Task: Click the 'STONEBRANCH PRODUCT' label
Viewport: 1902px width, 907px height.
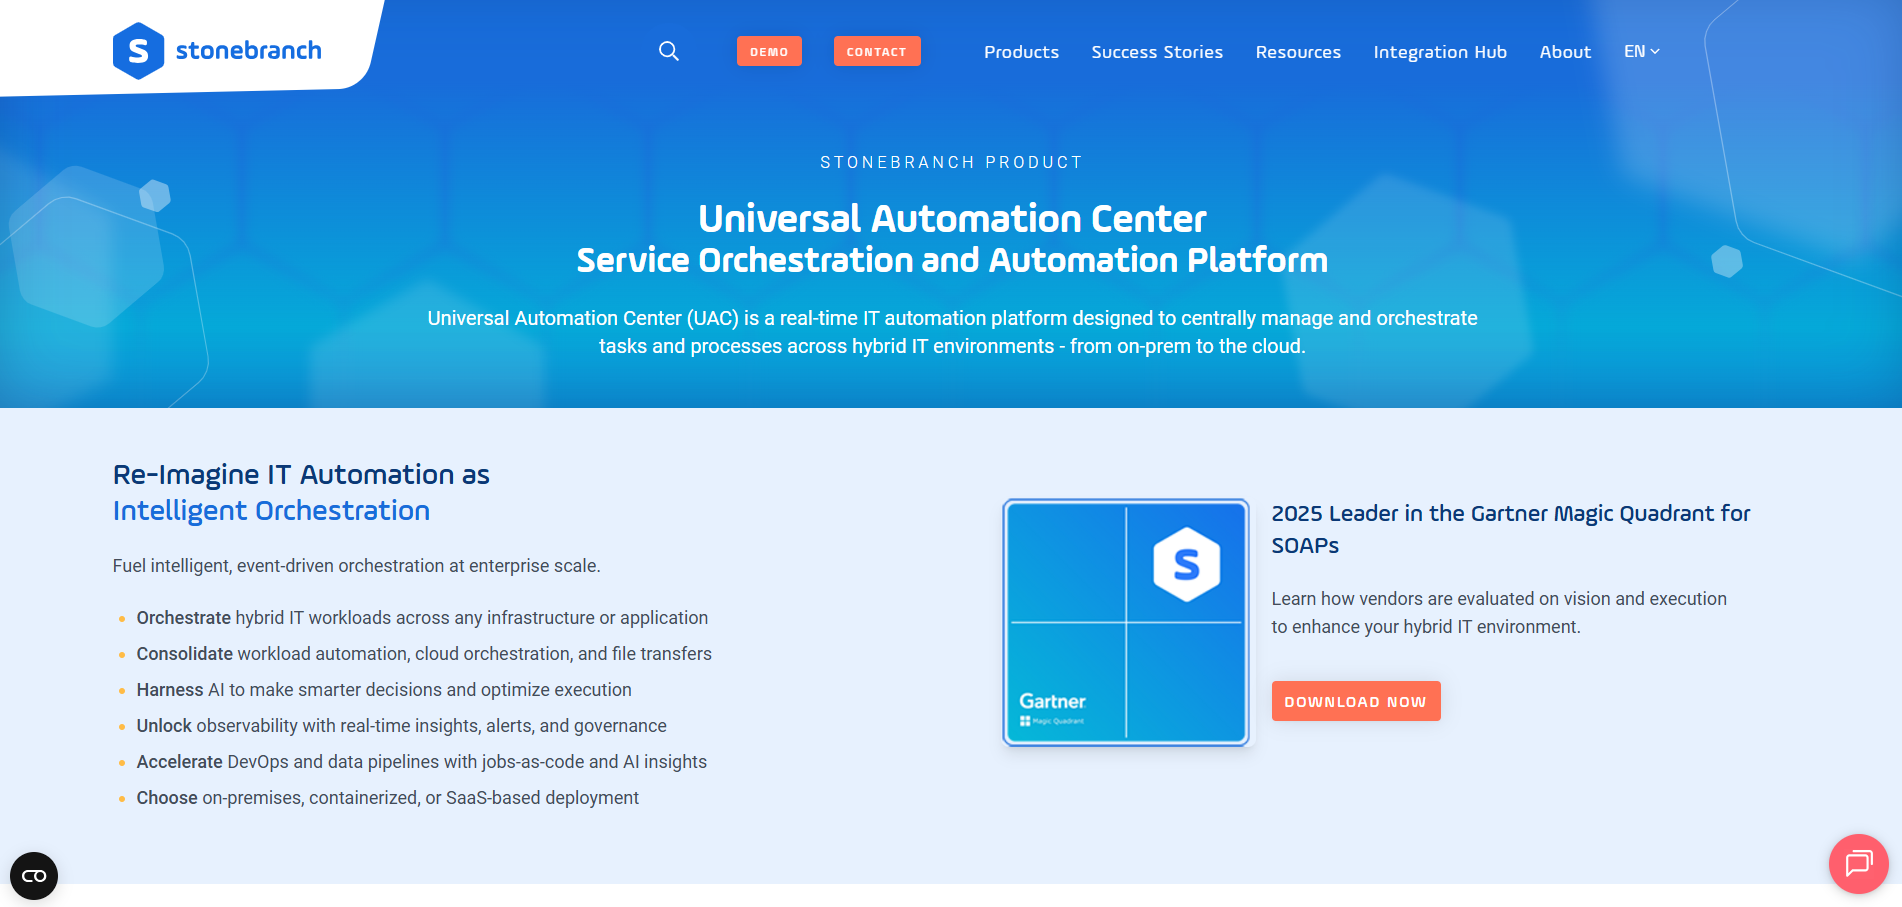Action: pos(951,162)
